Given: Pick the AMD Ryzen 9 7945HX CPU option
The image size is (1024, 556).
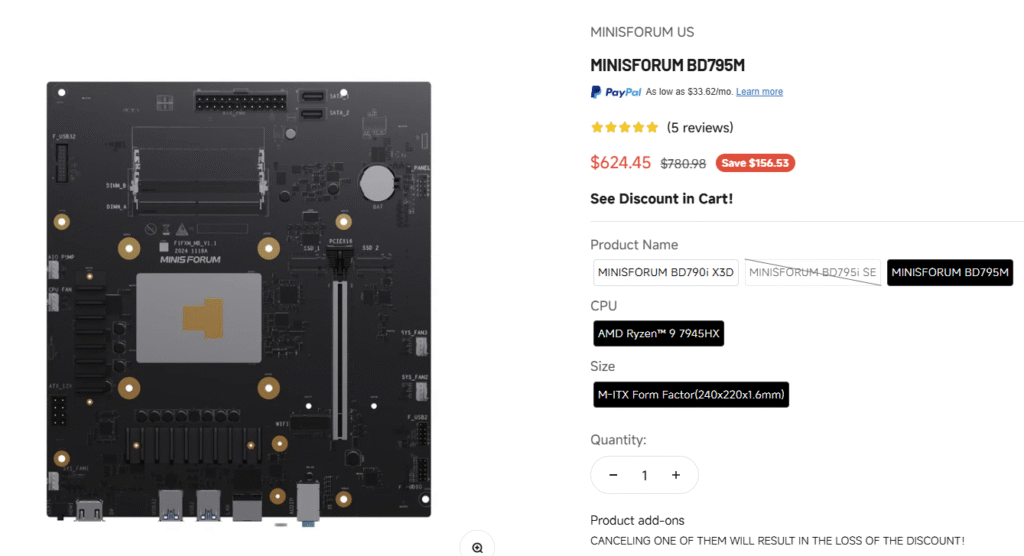Looking at the screenshot, I should tap(658, 334).
